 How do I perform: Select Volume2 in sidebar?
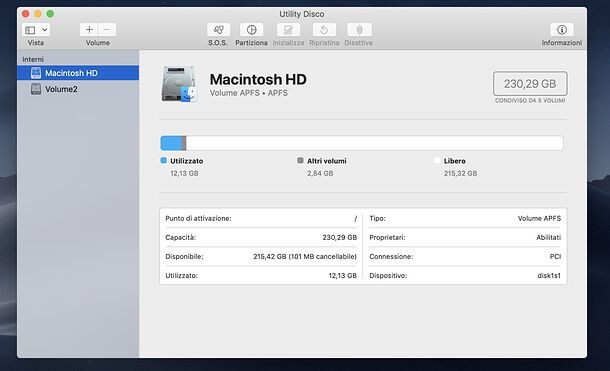[78, 89]
